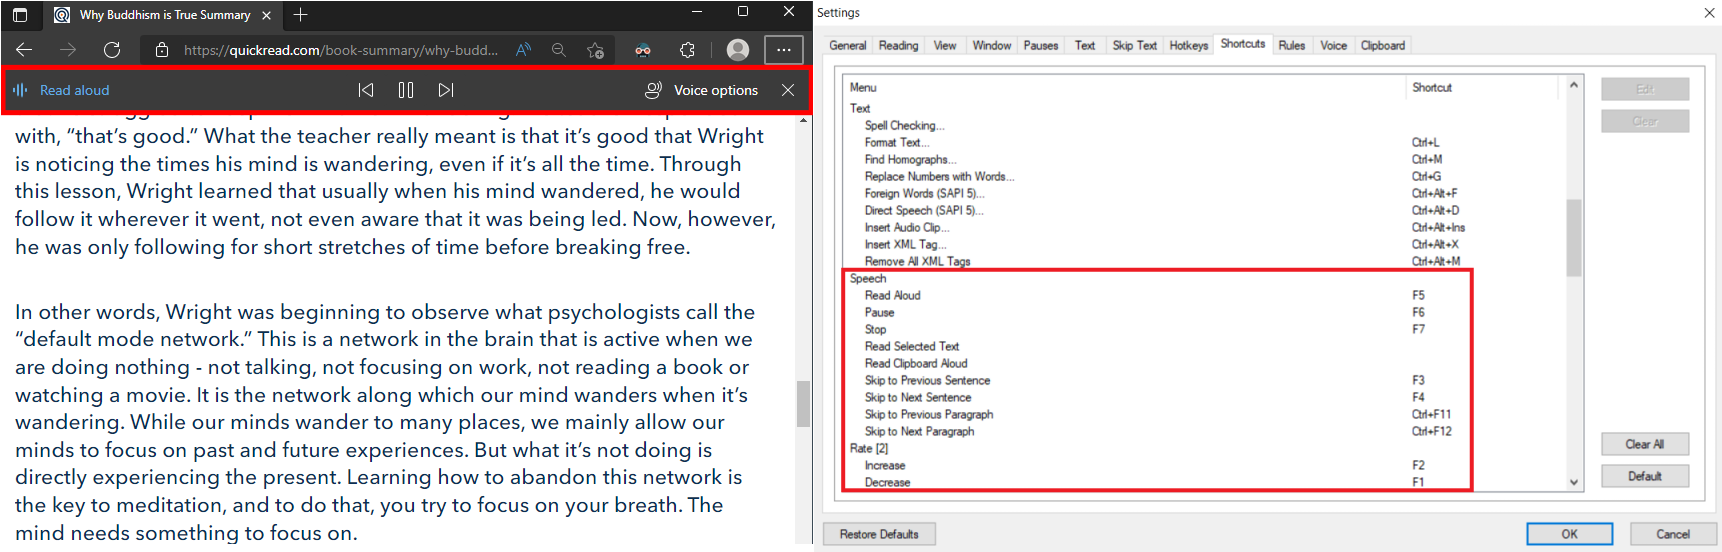Screen dimensions: 1722x552
Task: Select Direct Speech (SAPI 5) row
Action: pos(1204,211)
